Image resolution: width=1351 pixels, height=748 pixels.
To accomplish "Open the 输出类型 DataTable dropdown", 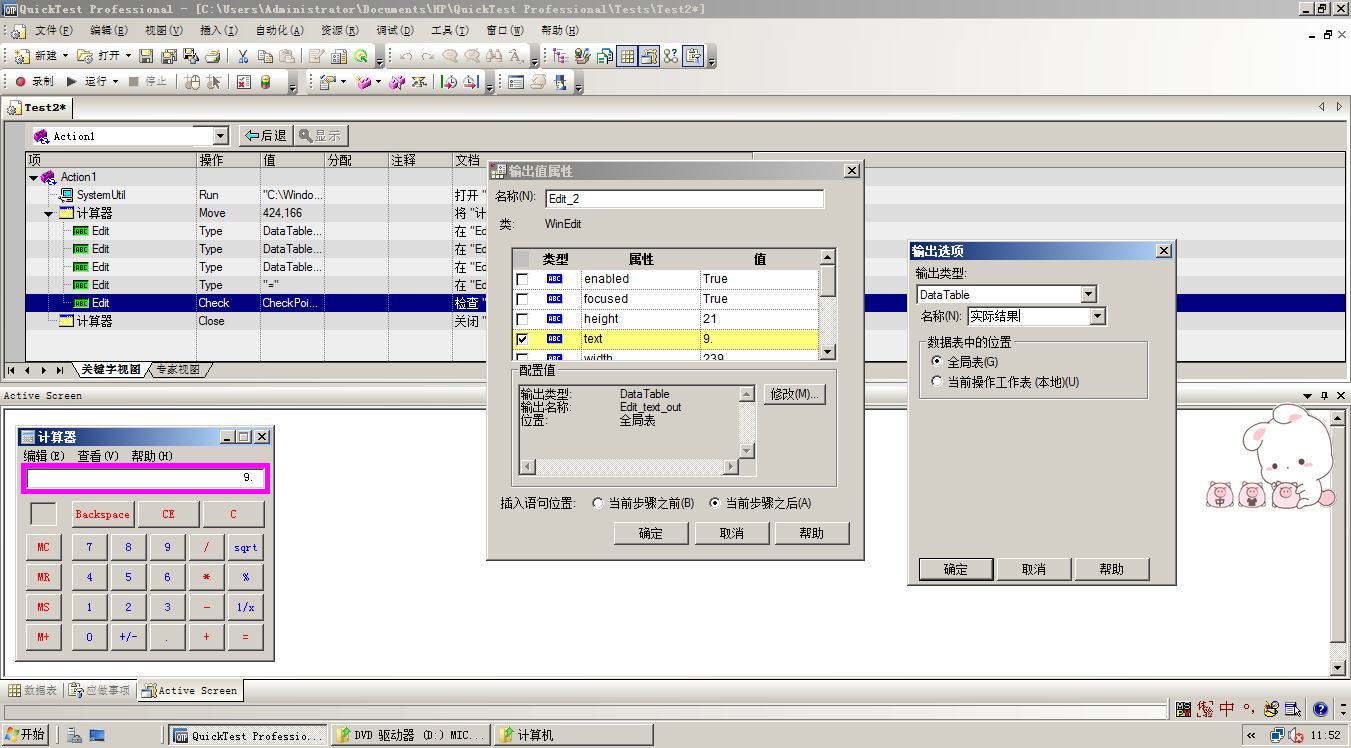I will coord(1089,294).
